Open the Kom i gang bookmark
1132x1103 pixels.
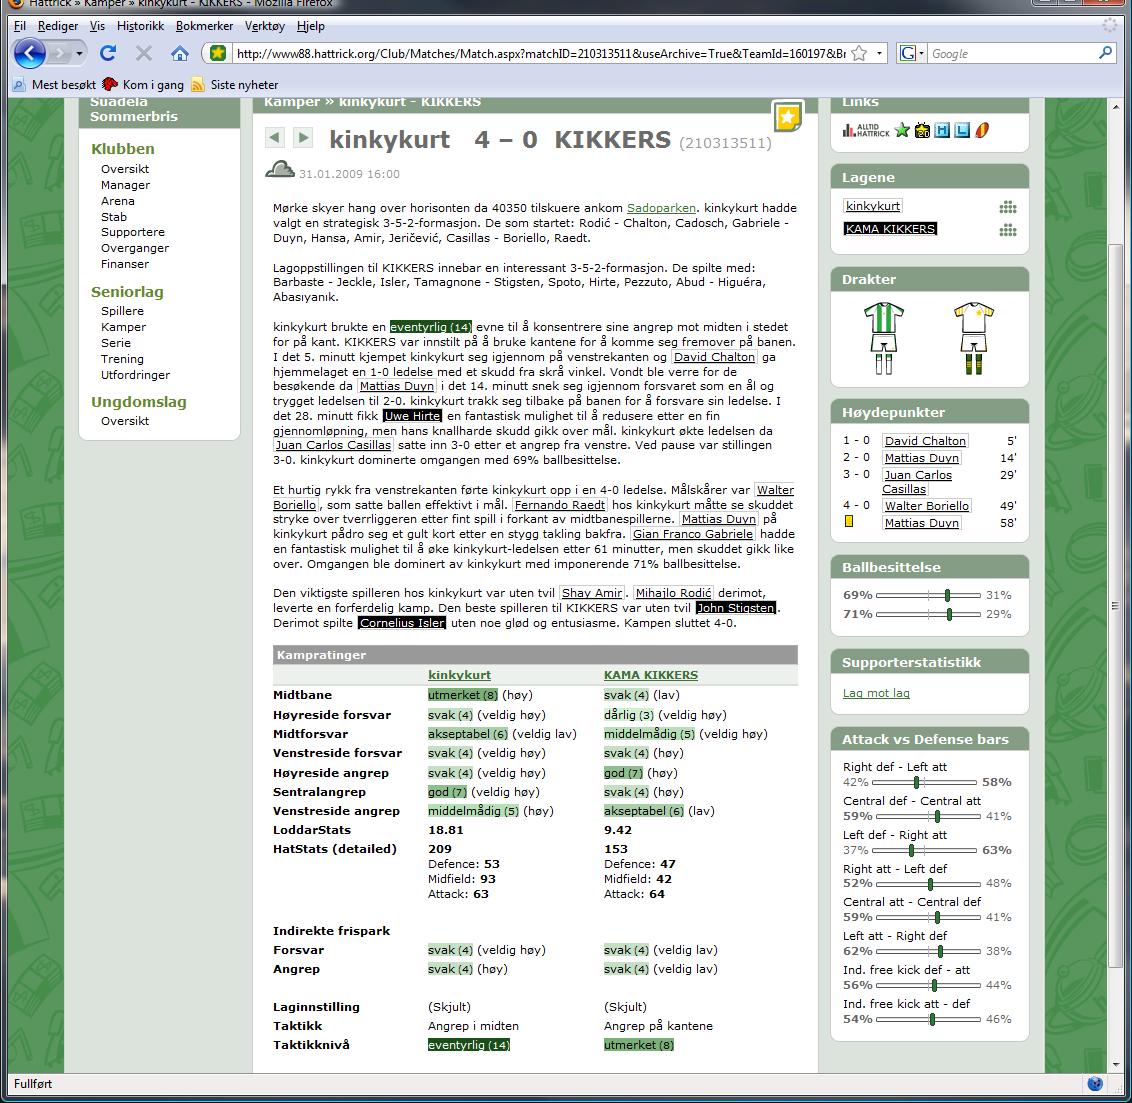[x=144, y=84]
